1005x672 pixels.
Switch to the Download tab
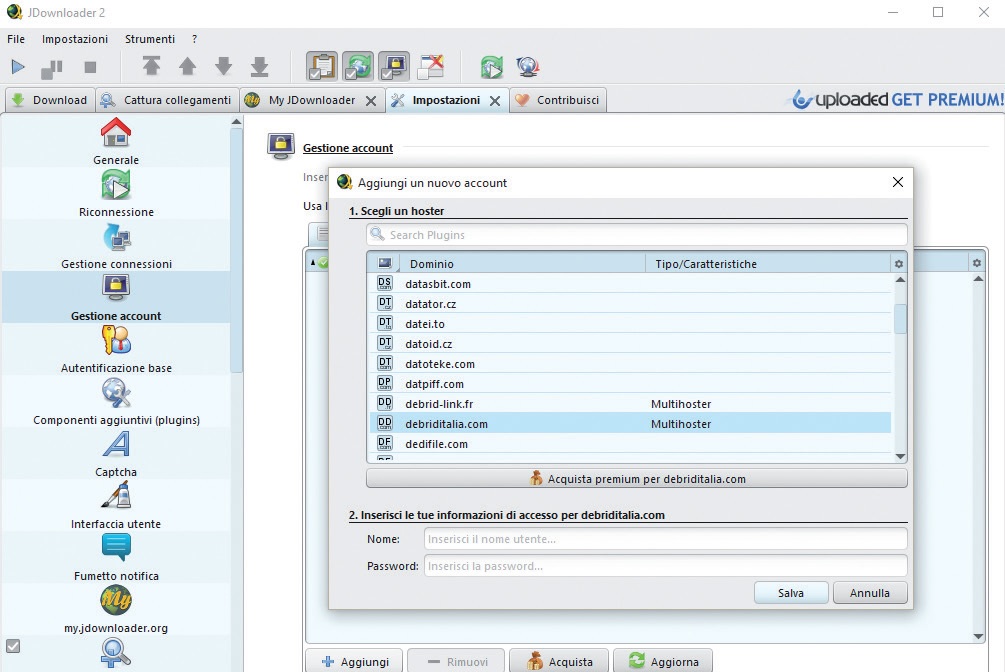tap(50, 100)
